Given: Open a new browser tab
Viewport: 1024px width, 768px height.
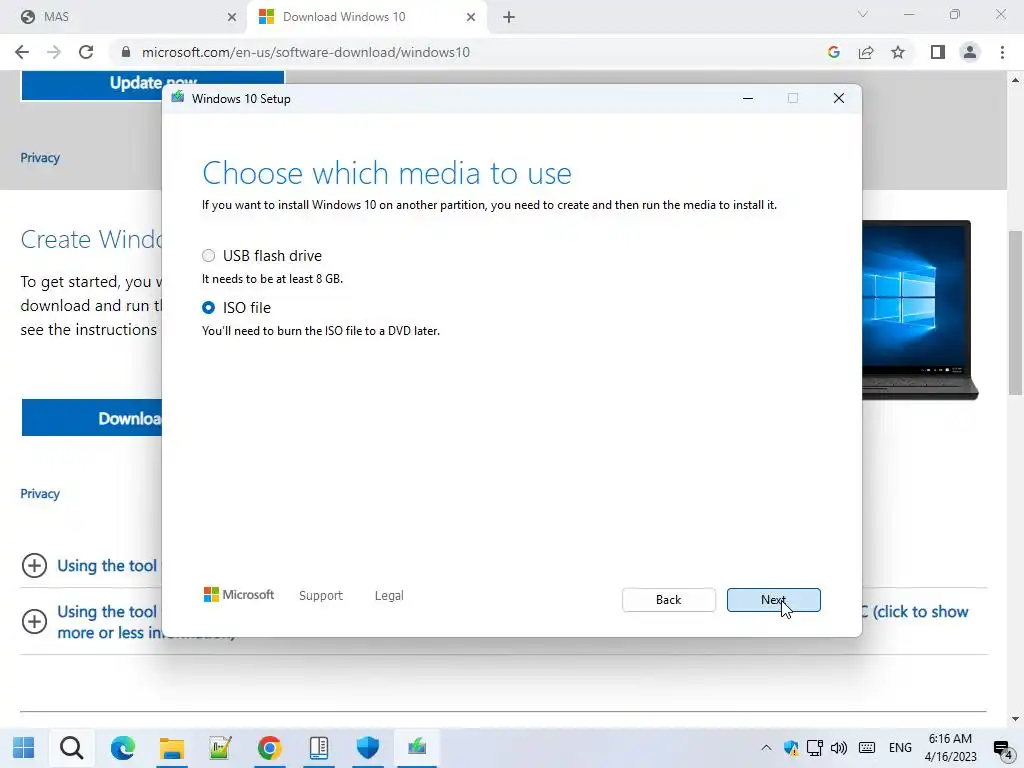Looking at the screenshot, I should click(509, 17).
